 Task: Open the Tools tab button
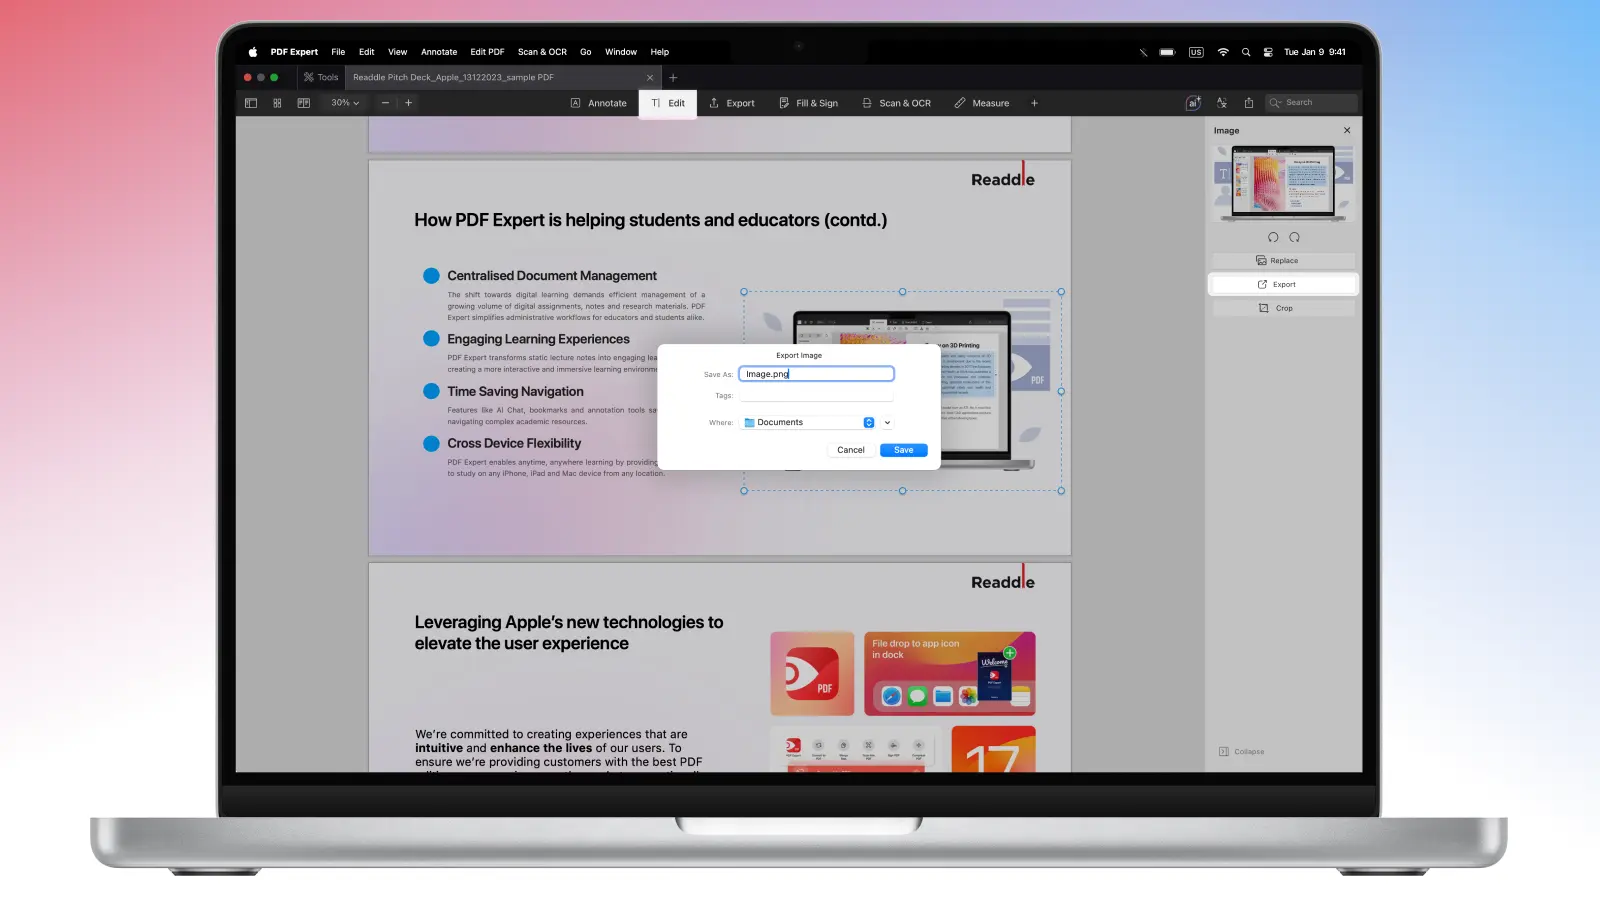tap(321, 77)
